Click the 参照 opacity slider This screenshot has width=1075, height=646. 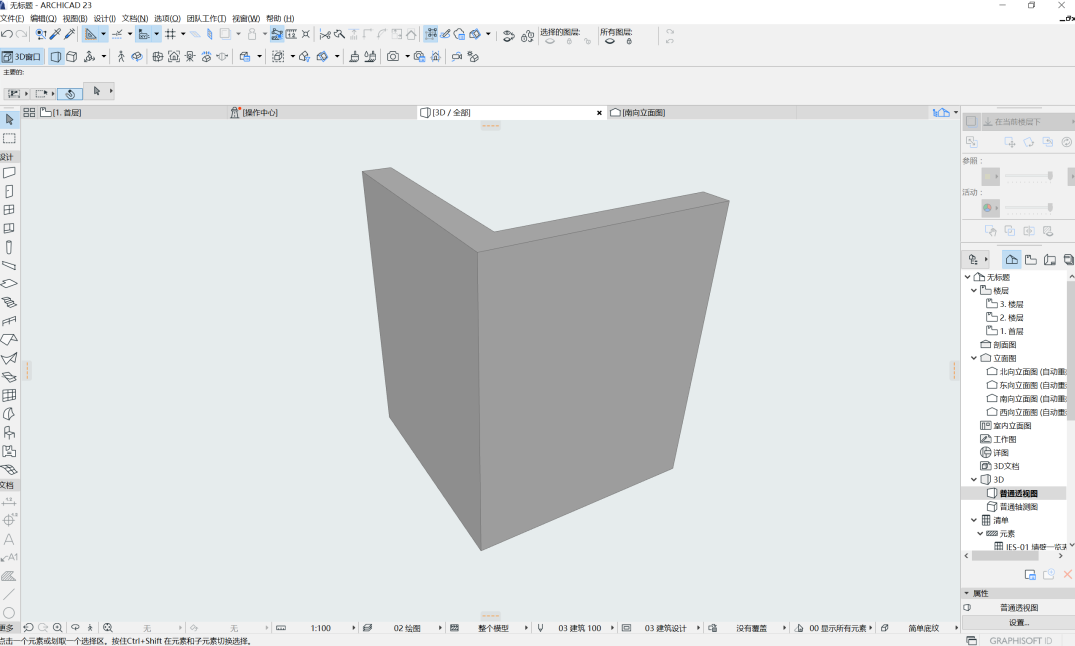click(x=1028, y=176)
